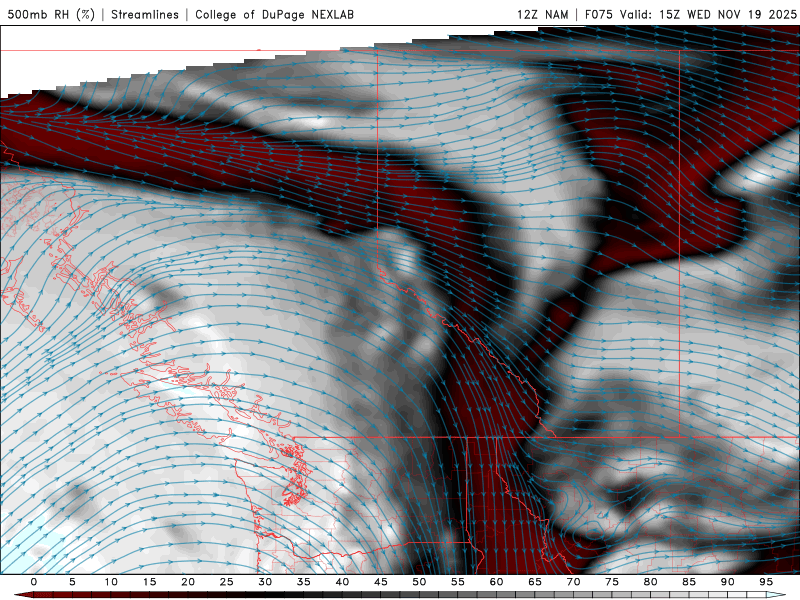Click the 15 label on the colorbar scale
800x600 pixels.
[149, 582]
